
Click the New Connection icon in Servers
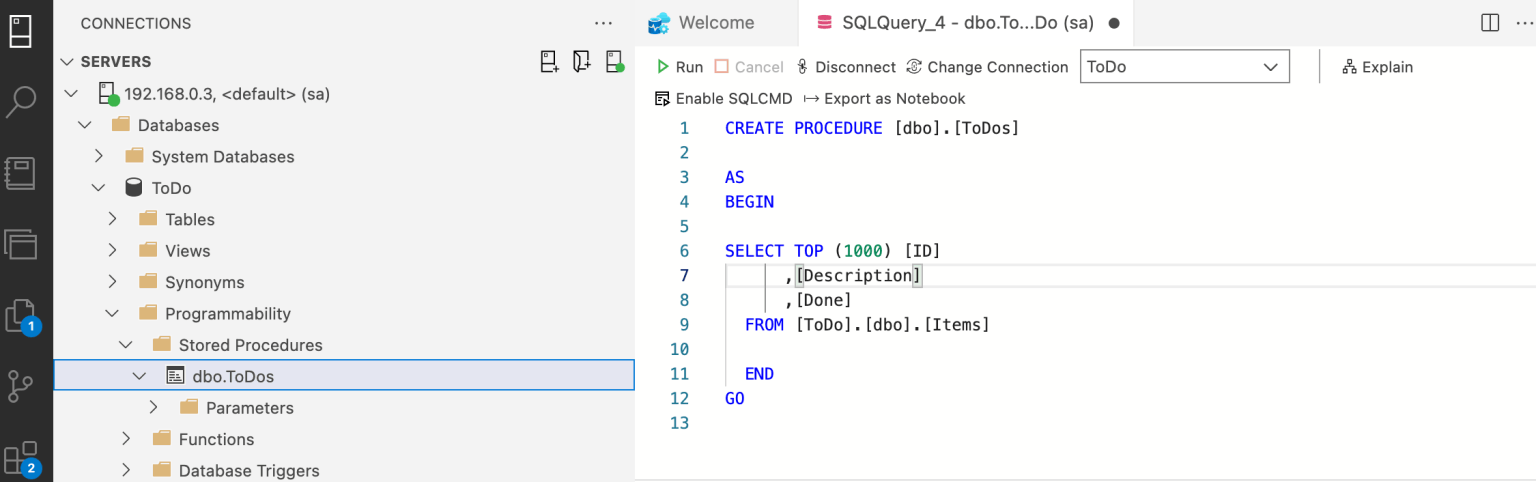(549, 62)
